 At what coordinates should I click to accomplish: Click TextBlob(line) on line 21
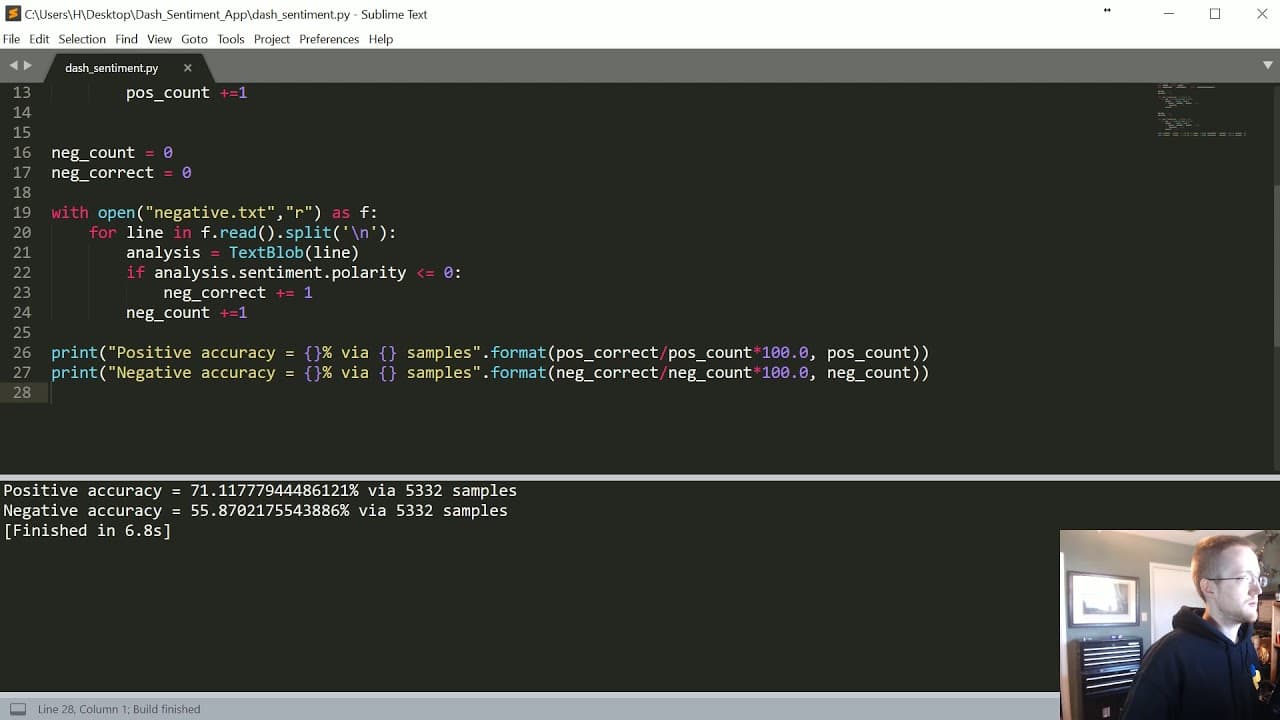tap(294, 252)
